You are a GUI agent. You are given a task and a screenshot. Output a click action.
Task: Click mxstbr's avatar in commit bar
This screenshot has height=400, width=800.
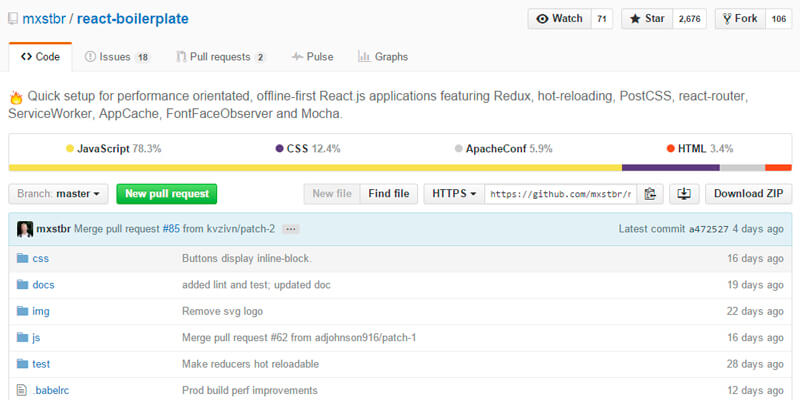pyautogui.click(x=25, y=229)
